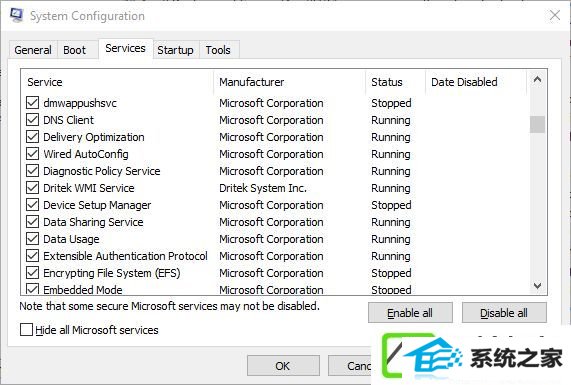The image size is (571, 385).
Task: Toggle Extensible Authentication Protocol checkbox
Action: 32,256
